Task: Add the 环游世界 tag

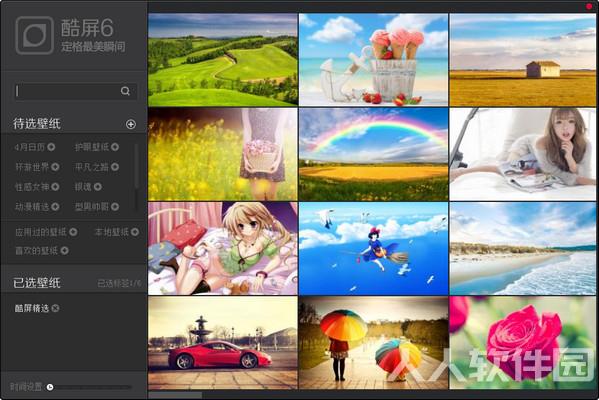Action: coord(55,167)
